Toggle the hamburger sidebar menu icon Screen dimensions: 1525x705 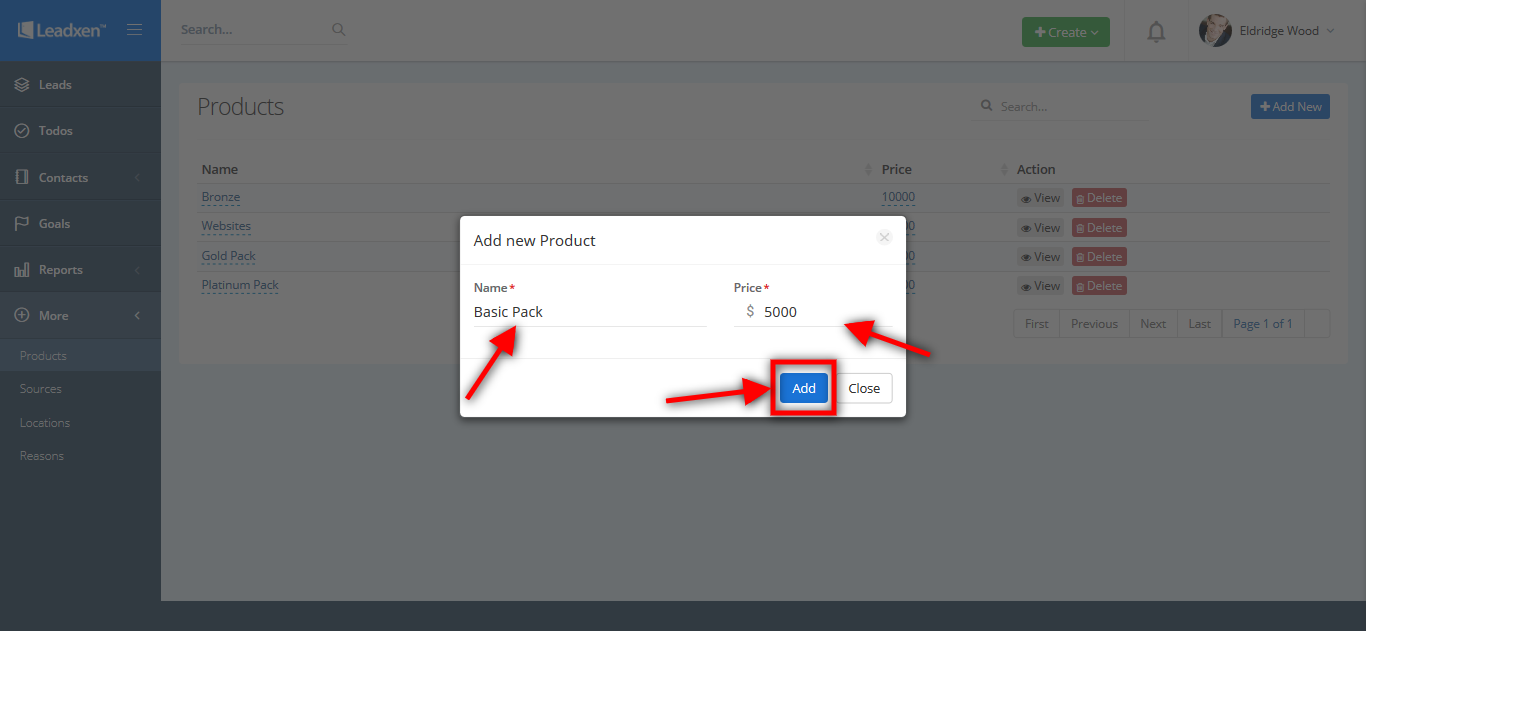[x=134, y=30]
